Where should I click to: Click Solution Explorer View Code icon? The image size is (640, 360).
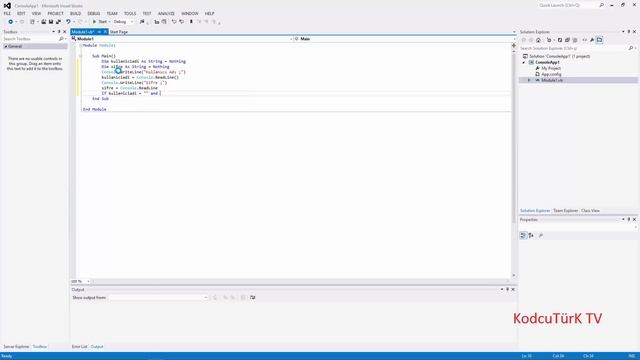584,40
